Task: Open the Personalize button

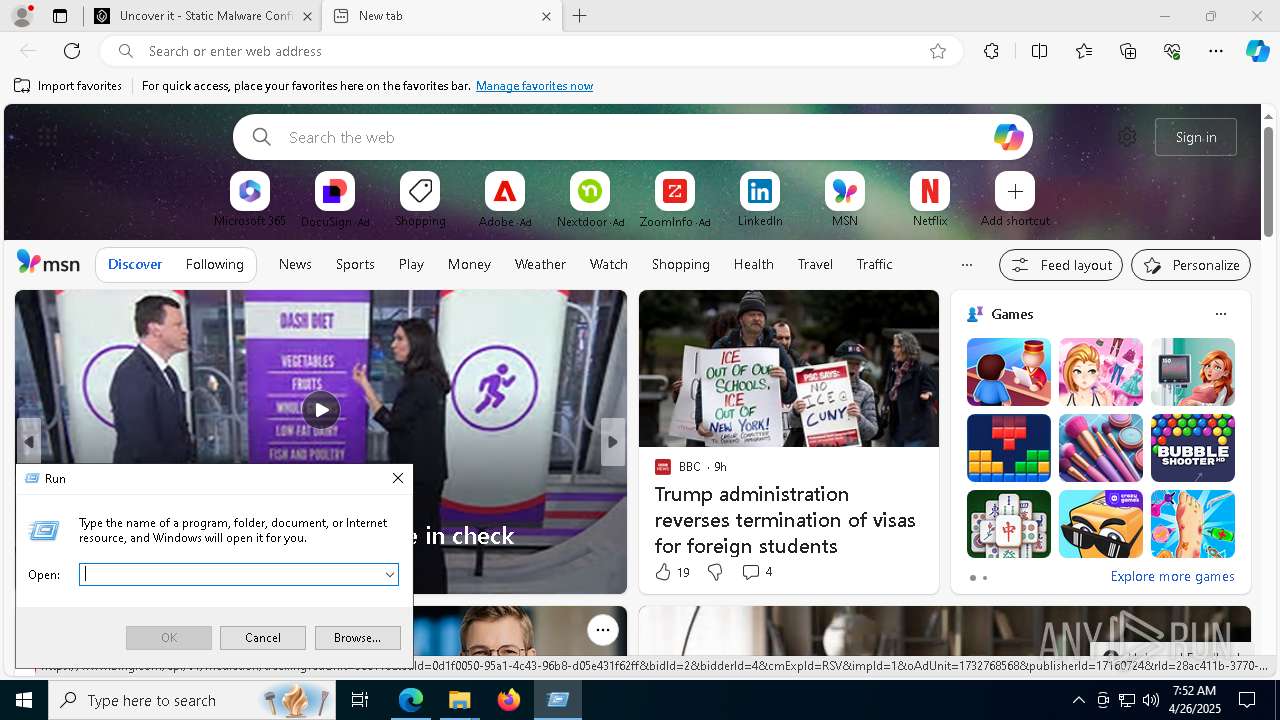Action: [1191, 265]
